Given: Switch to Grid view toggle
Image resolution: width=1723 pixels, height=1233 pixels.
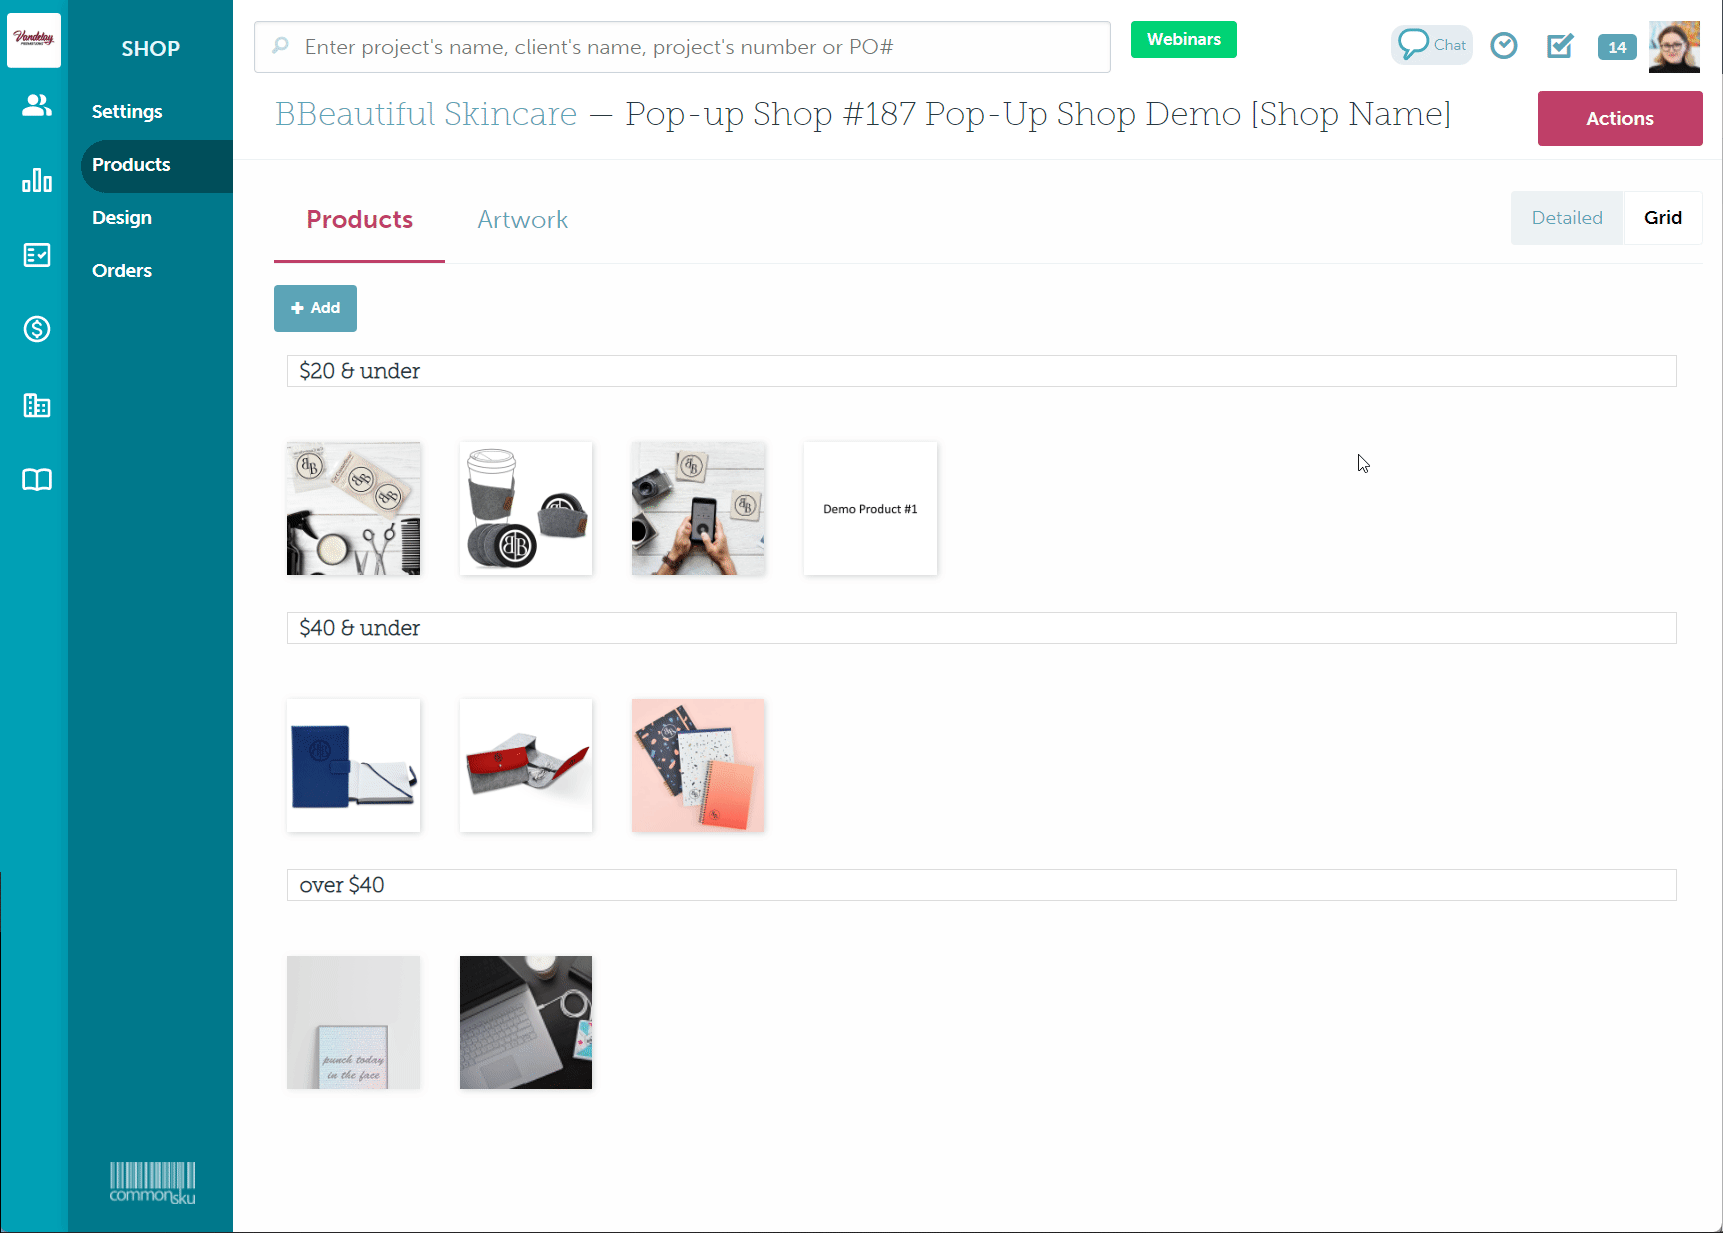Looking at the screenshot, I should click(x=1663, y=218).
